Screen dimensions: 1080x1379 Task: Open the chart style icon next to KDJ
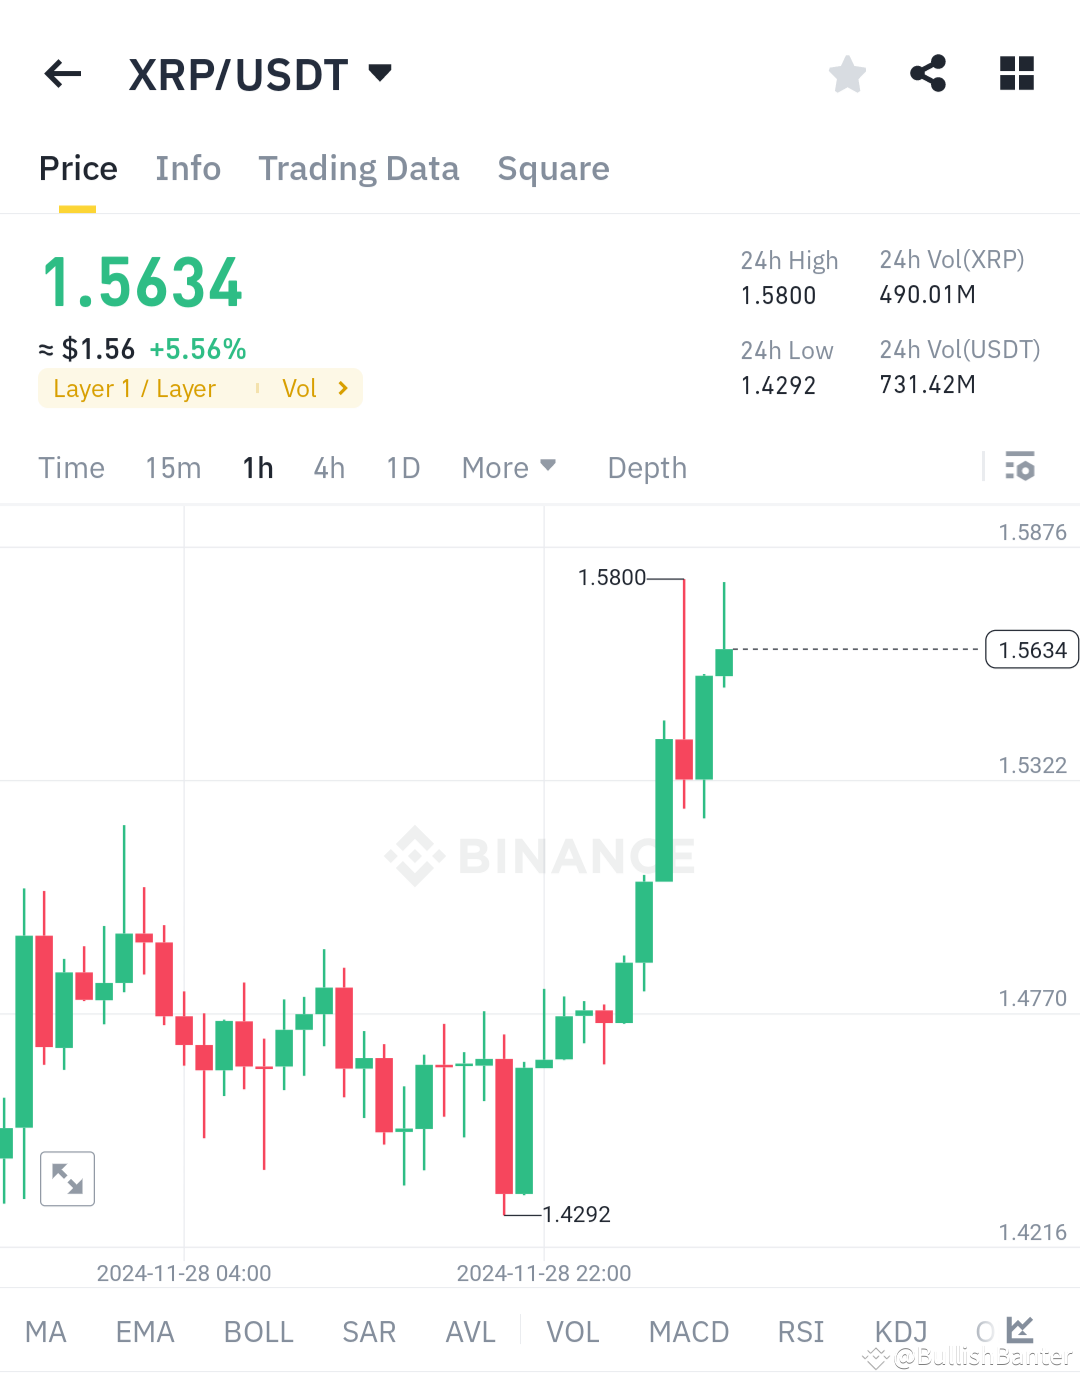(x=1018, y=1330)
